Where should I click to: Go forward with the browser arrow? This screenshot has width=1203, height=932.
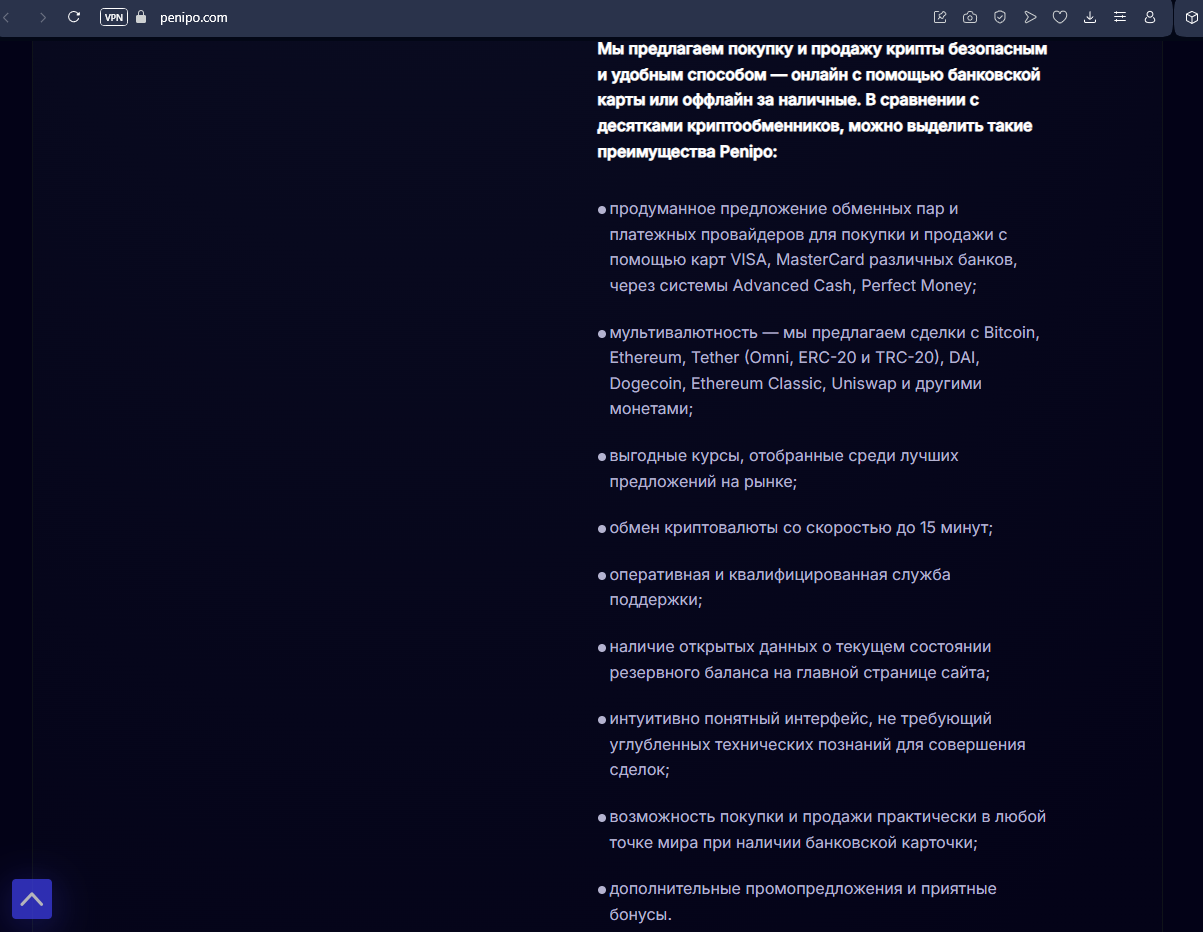click(42, 17)
